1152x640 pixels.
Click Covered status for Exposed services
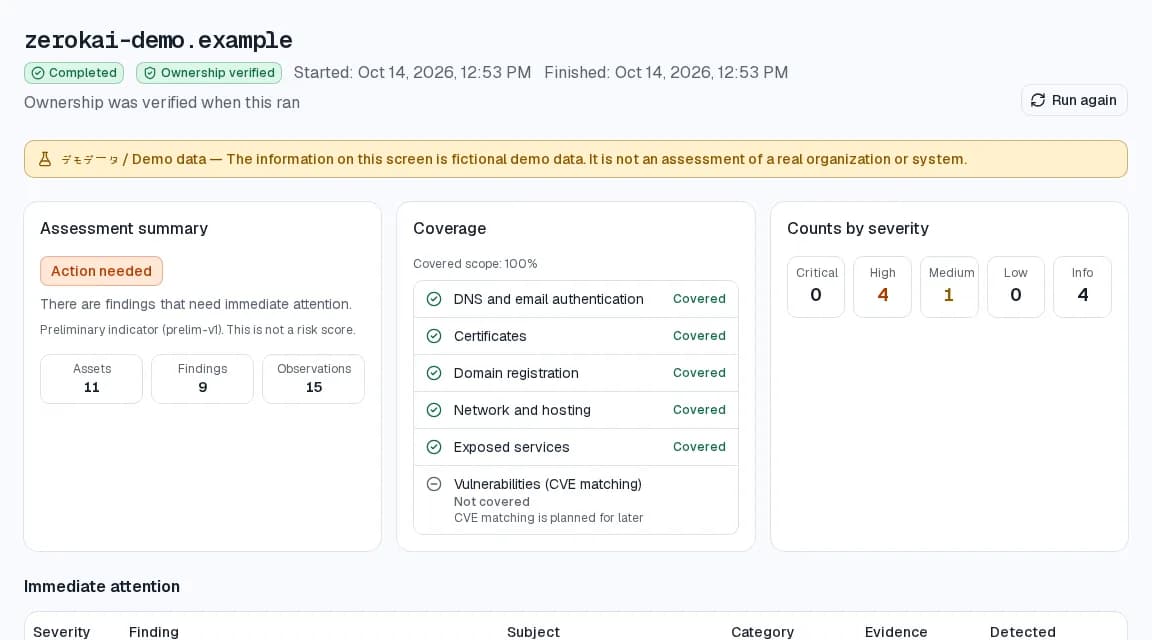(699, 447)
